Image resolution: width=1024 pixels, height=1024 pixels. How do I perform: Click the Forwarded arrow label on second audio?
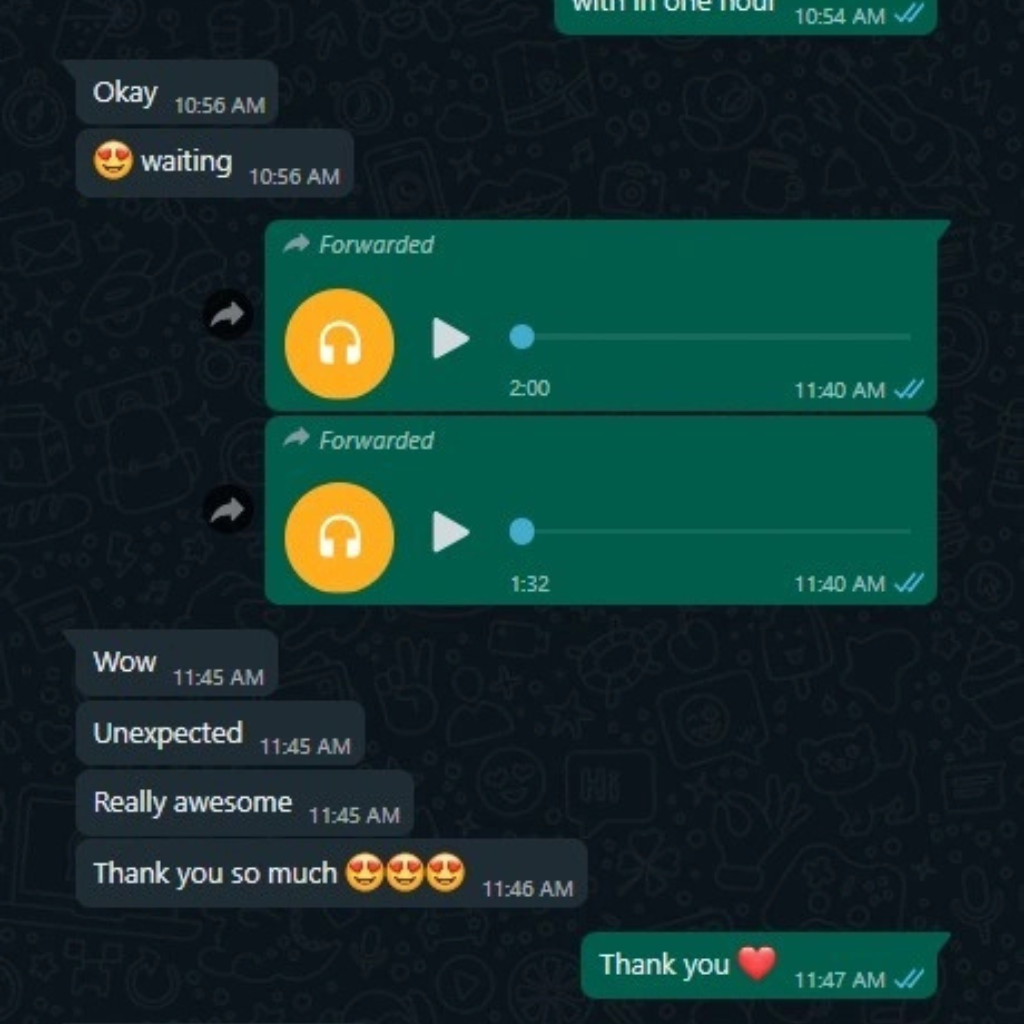359,440
